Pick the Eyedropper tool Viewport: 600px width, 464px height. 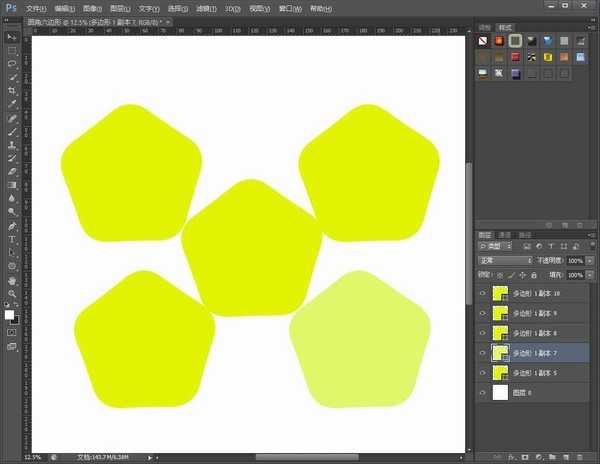coord(12,103)
